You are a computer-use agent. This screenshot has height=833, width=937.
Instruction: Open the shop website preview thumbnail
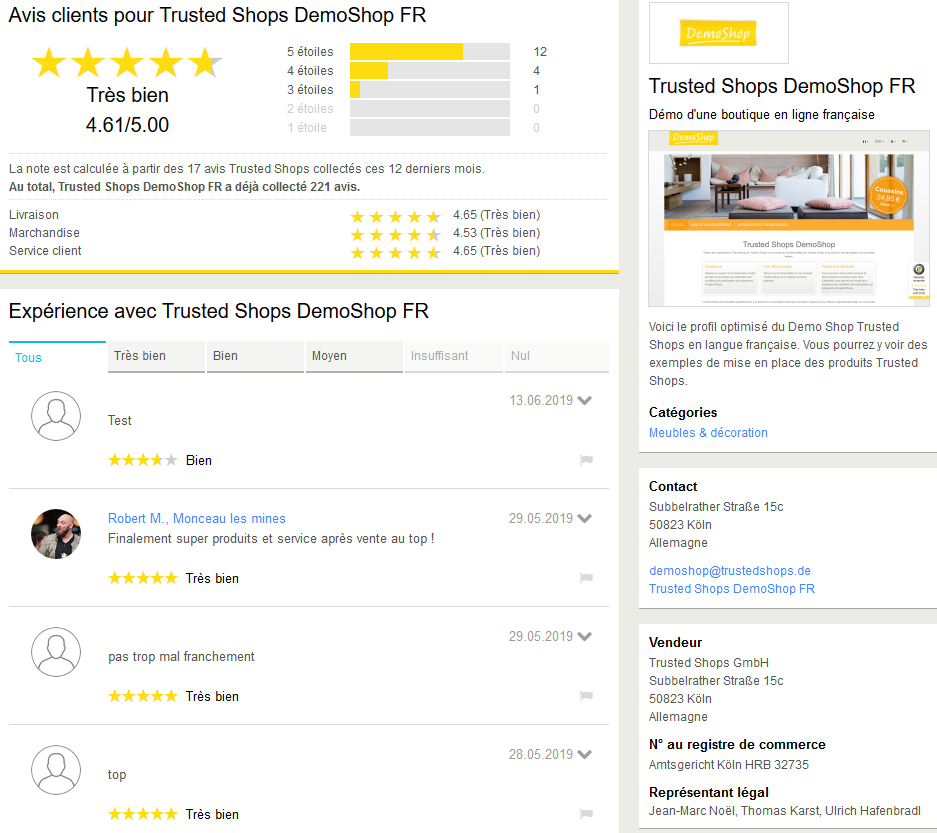[789, 218]
